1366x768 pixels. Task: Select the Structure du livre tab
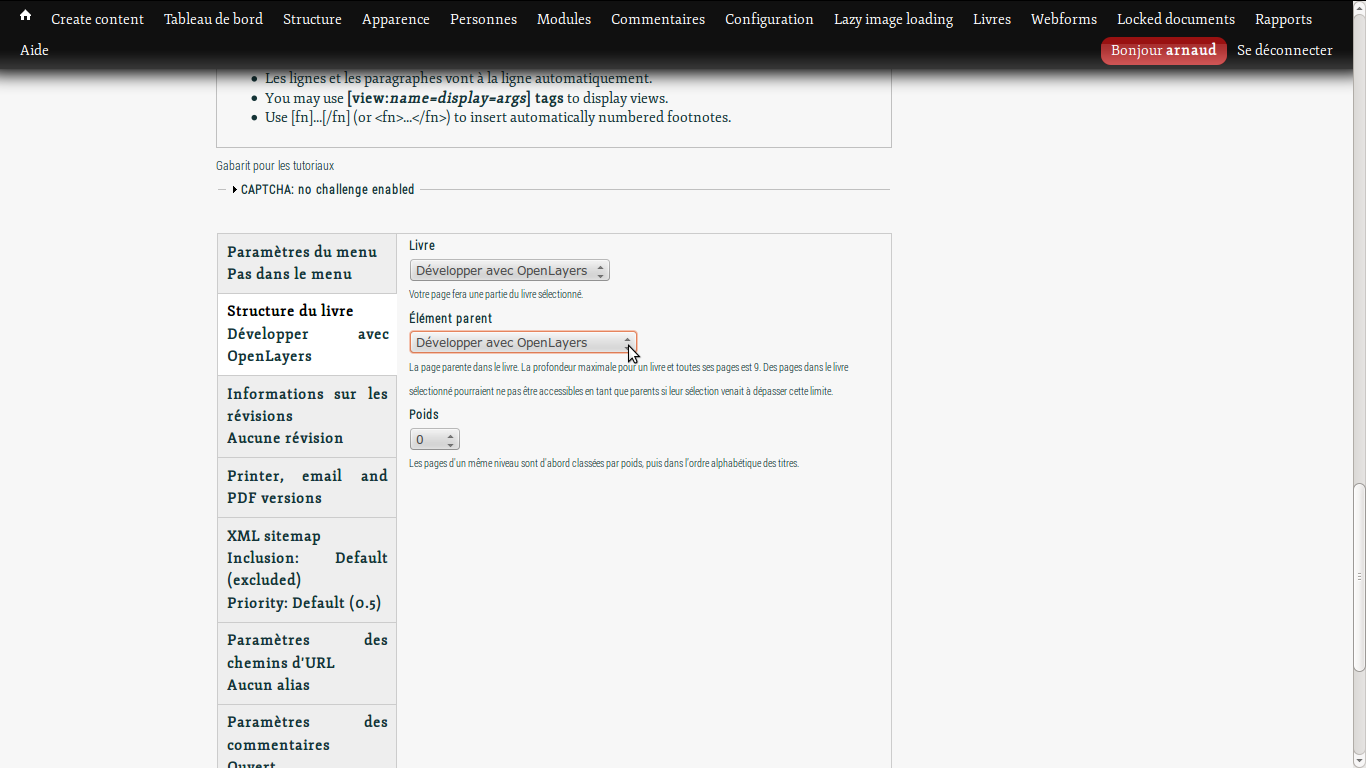tap(307, 334)
